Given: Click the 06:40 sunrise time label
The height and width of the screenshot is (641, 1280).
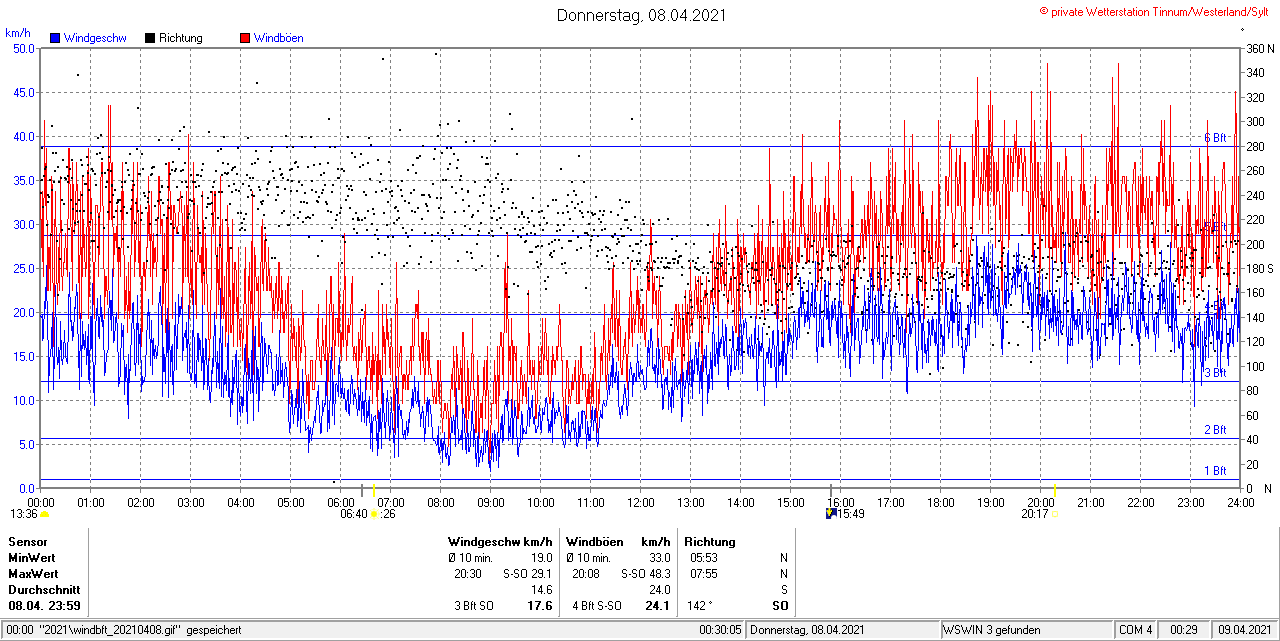Looking at the screenshot, I should point(354,514).
